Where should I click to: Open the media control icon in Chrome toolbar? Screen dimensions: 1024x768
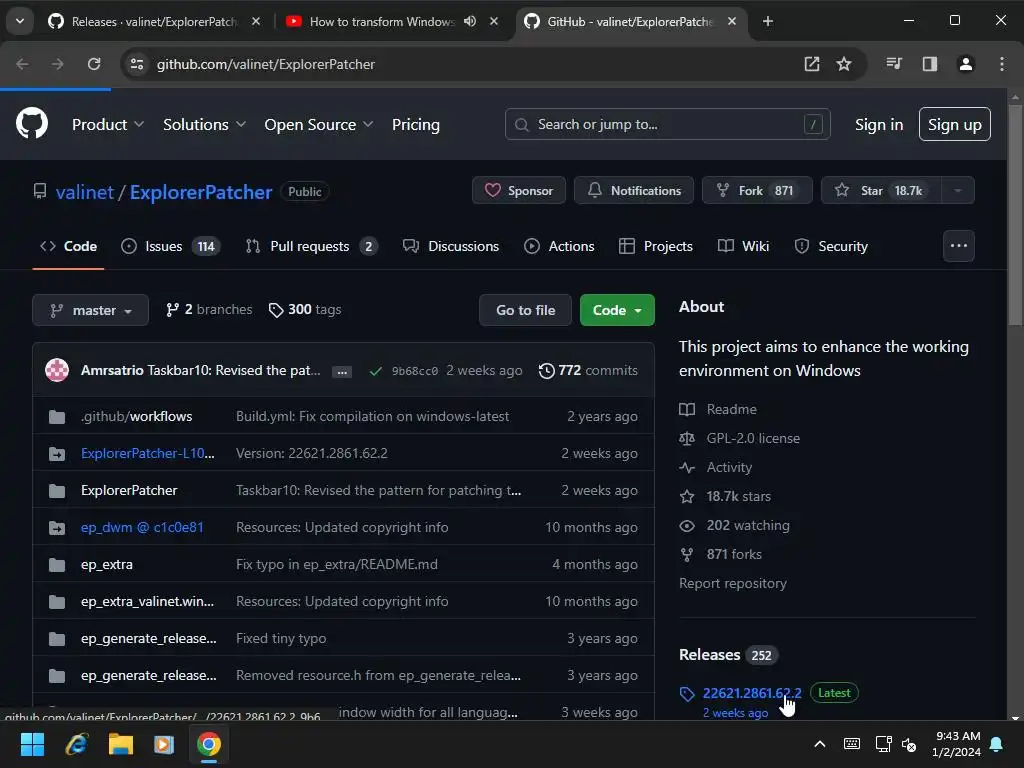coord(894,64)
